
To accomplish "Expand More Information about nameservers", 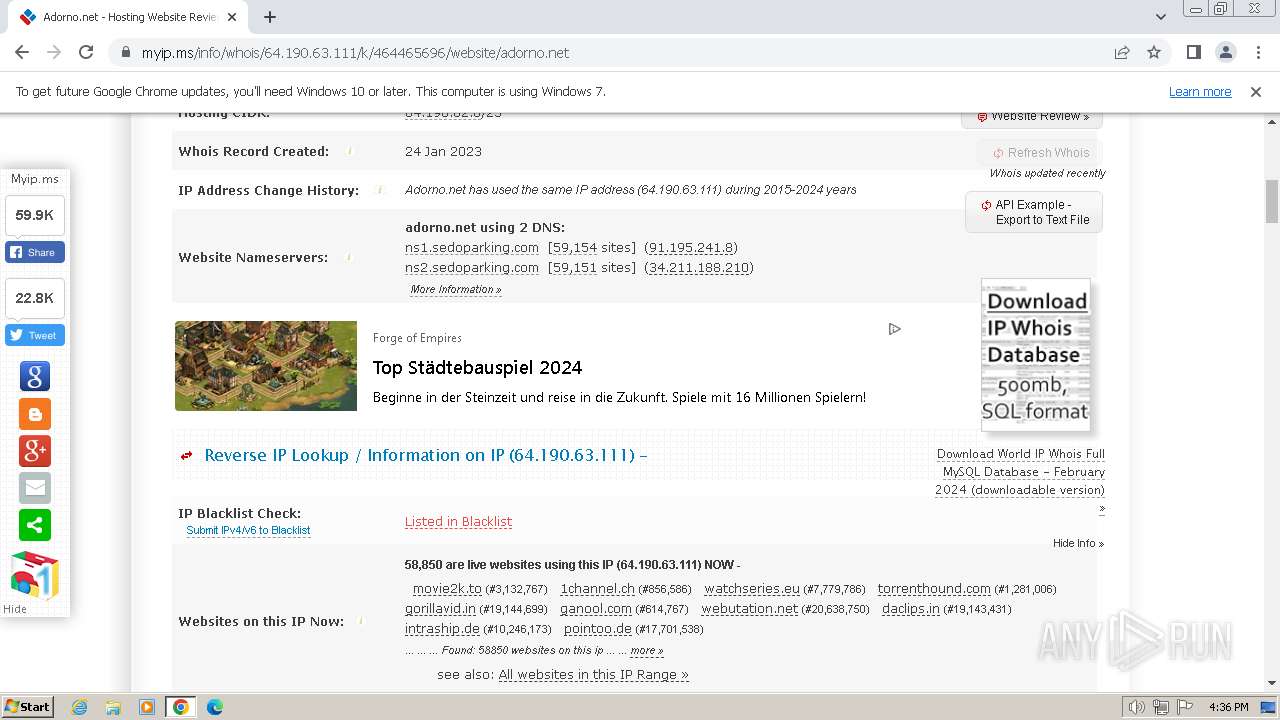I will click(456, 289).
